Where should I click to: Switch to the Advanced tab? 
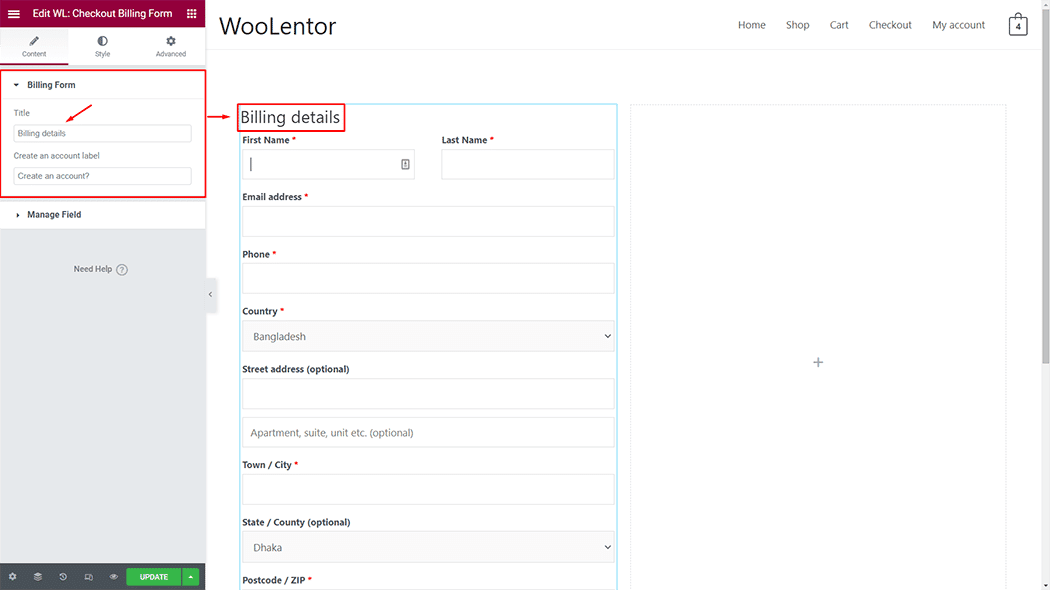coord(171,46)
